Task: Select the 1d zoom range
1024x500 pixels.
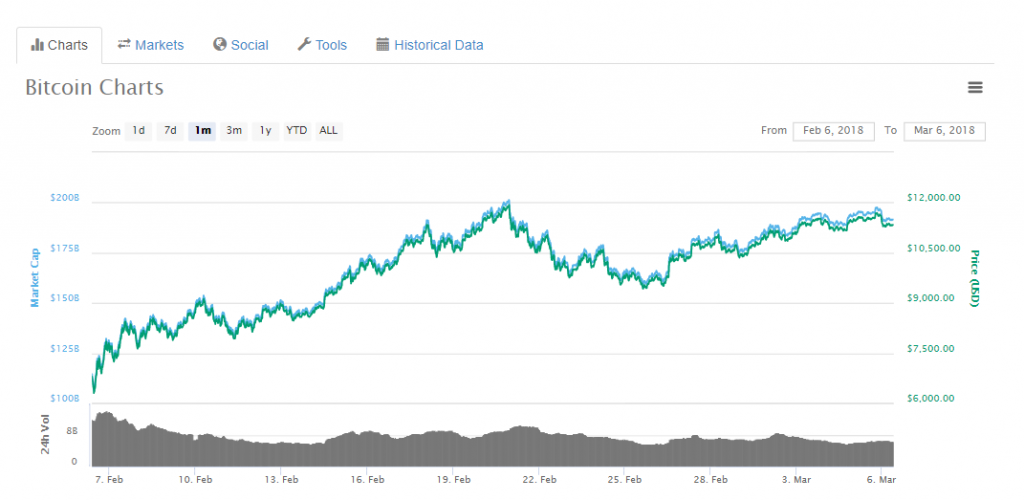Action: click(x=138, y=131)
